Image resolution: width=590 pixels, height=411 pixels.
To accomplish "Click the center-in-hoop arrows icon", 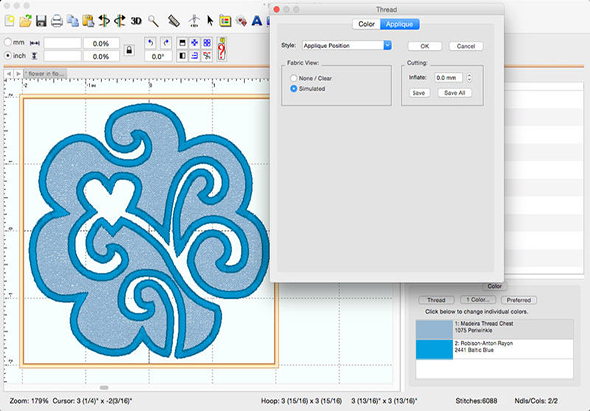I will (x=195, y=43).
